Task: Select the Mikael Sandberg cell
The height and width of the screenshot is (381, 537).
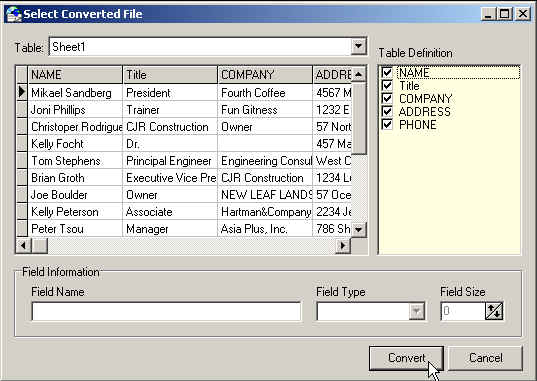Action: [x=75, y=93]
